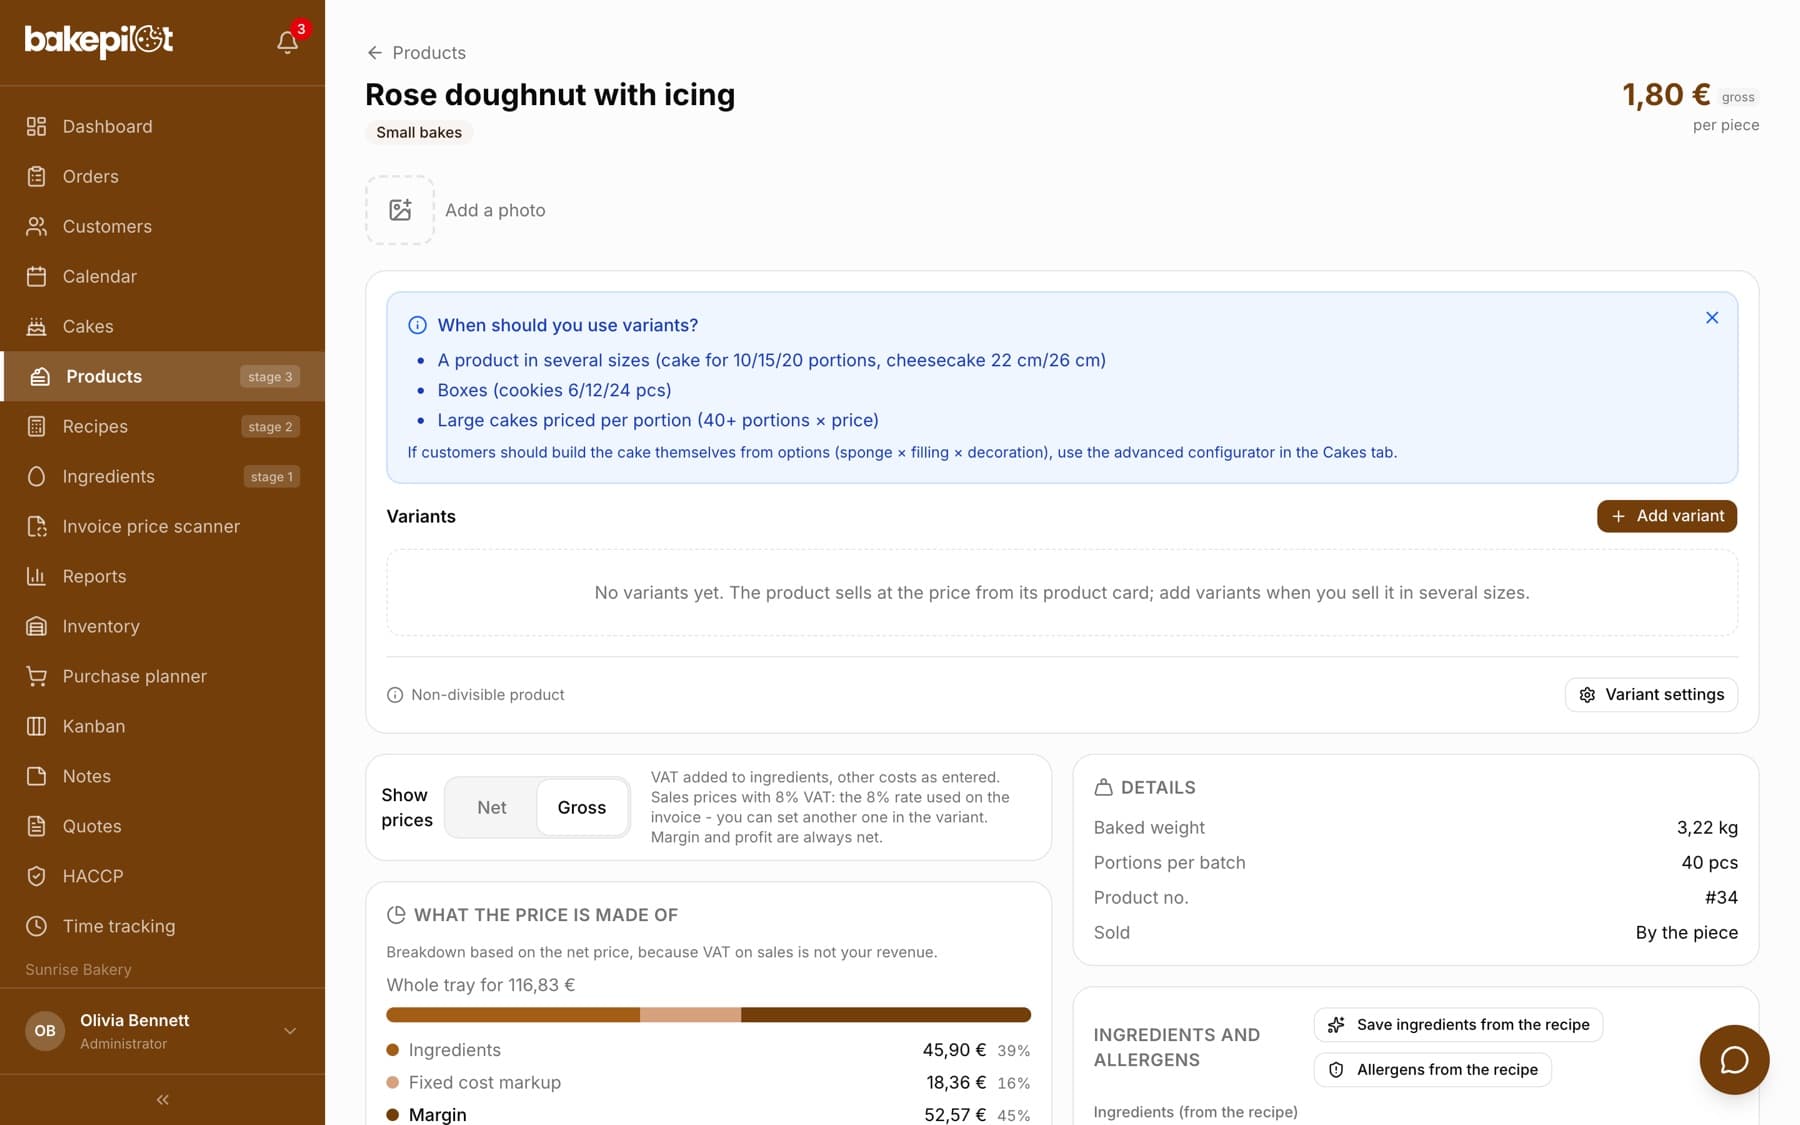1800x1125 pixels.
Task: Click the Margin color dot
Action: pos(393,1115)
